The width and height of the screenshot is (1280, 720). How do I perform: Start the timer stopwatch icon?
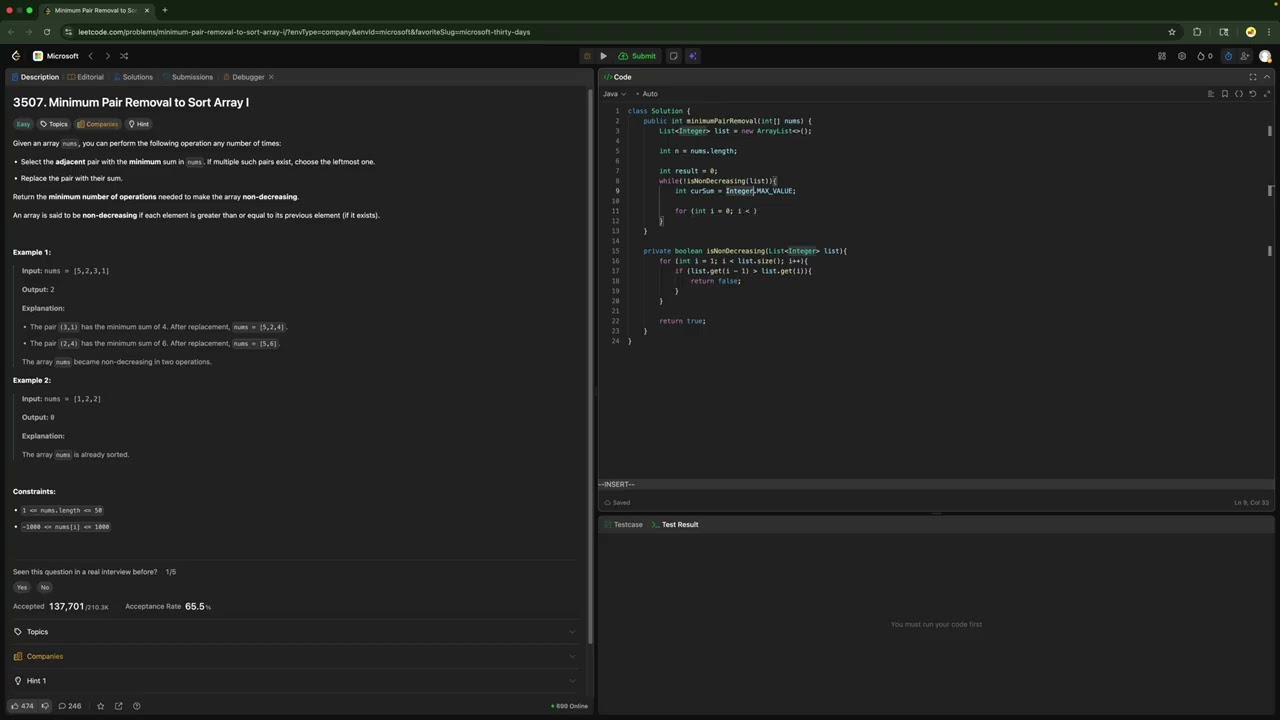pos(1229,56)
